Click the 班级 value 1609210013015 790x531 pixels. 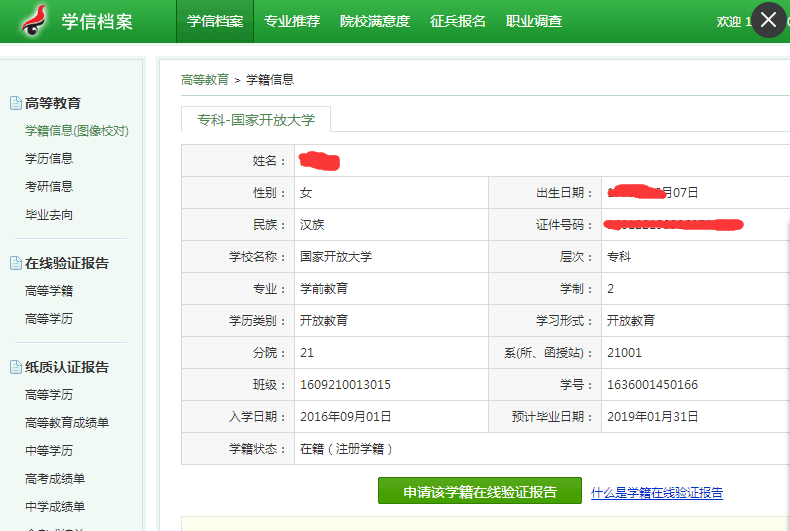coord(345,385)
